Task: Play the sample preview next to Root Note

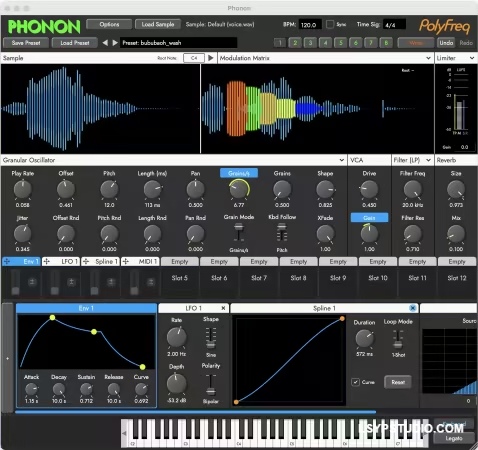Action: click(211, 58)
